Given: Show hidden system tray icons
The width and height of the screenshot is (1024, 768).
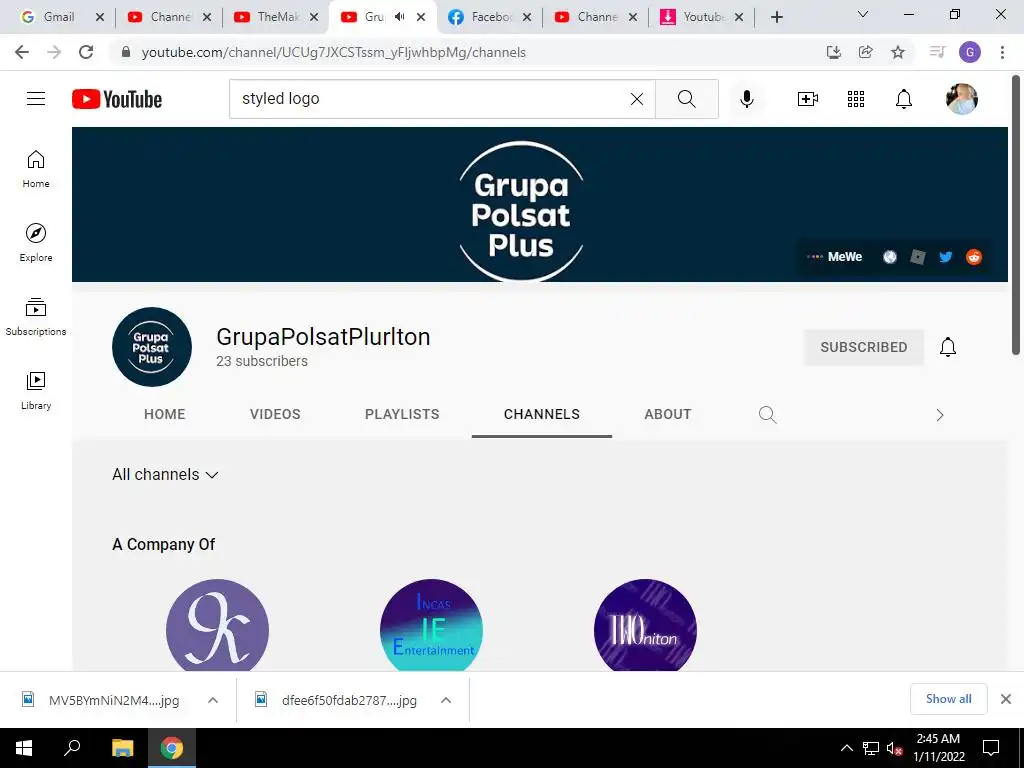Looking at the screenshot, I should [x=846, y=748].
